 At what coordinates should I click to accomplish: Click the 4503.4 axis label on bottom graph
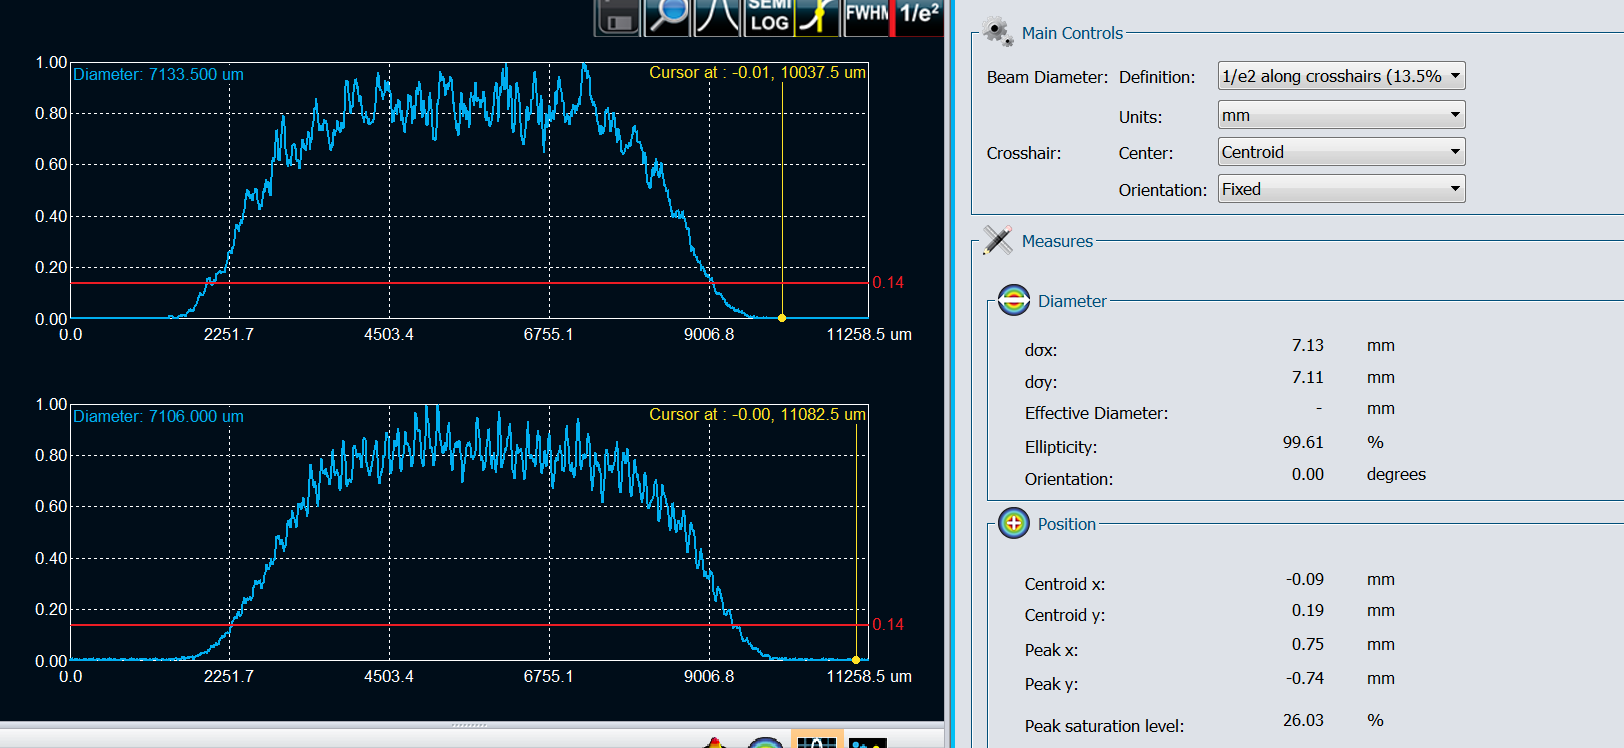click(x=389, y=676)
